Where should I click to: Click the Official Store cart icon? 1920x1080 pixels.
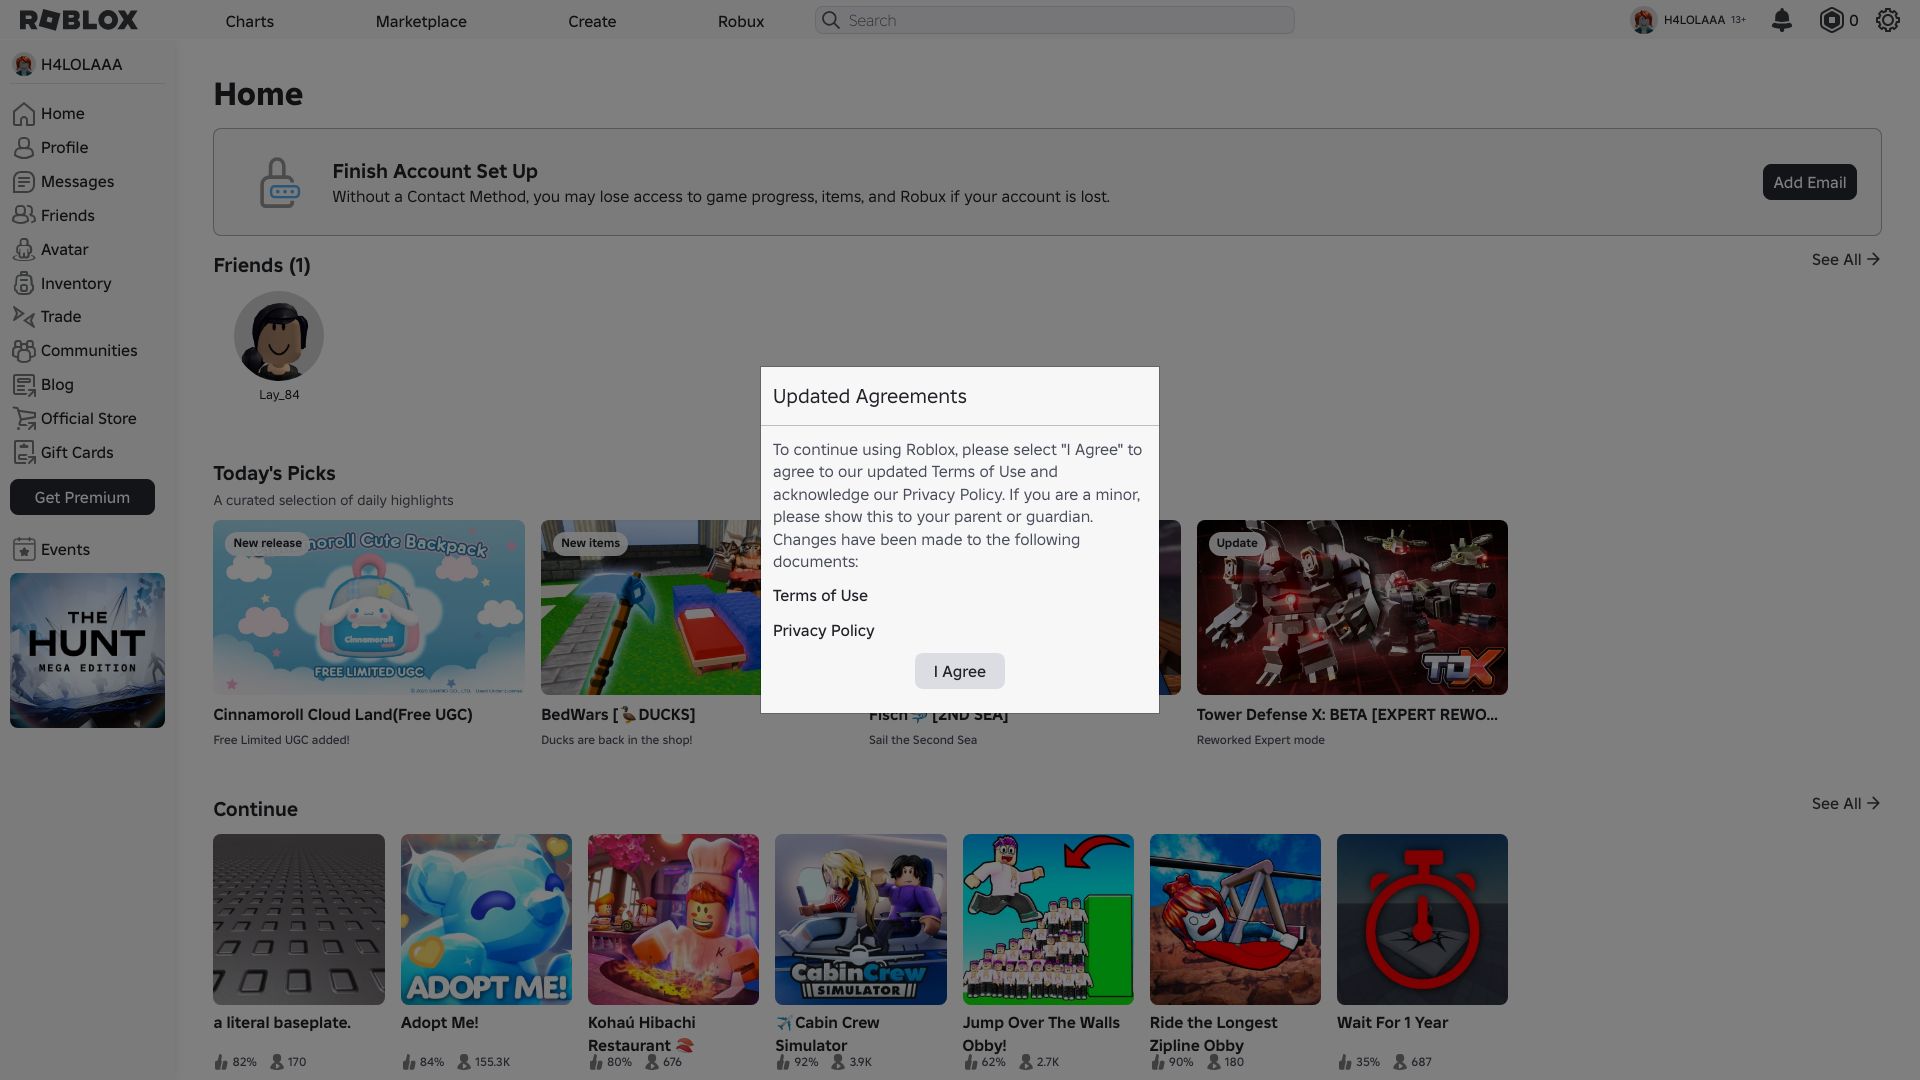pyautogui.click(x=24, y=419)
